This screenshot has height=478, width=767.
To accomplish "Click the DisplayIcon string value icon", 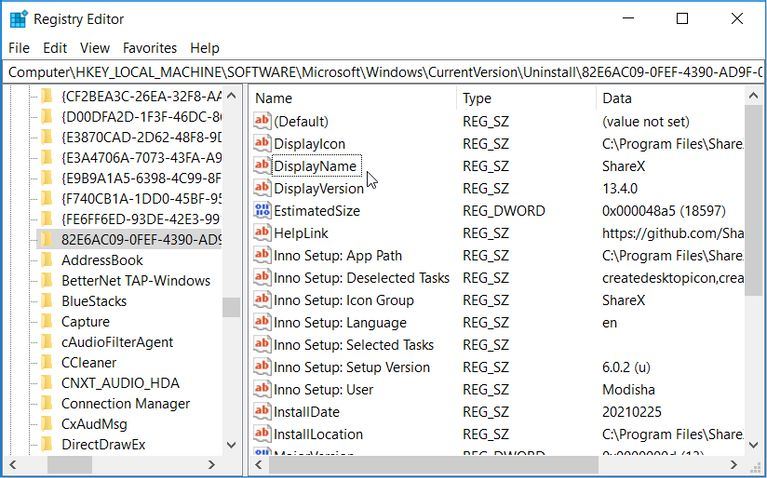I will point(262,144).
